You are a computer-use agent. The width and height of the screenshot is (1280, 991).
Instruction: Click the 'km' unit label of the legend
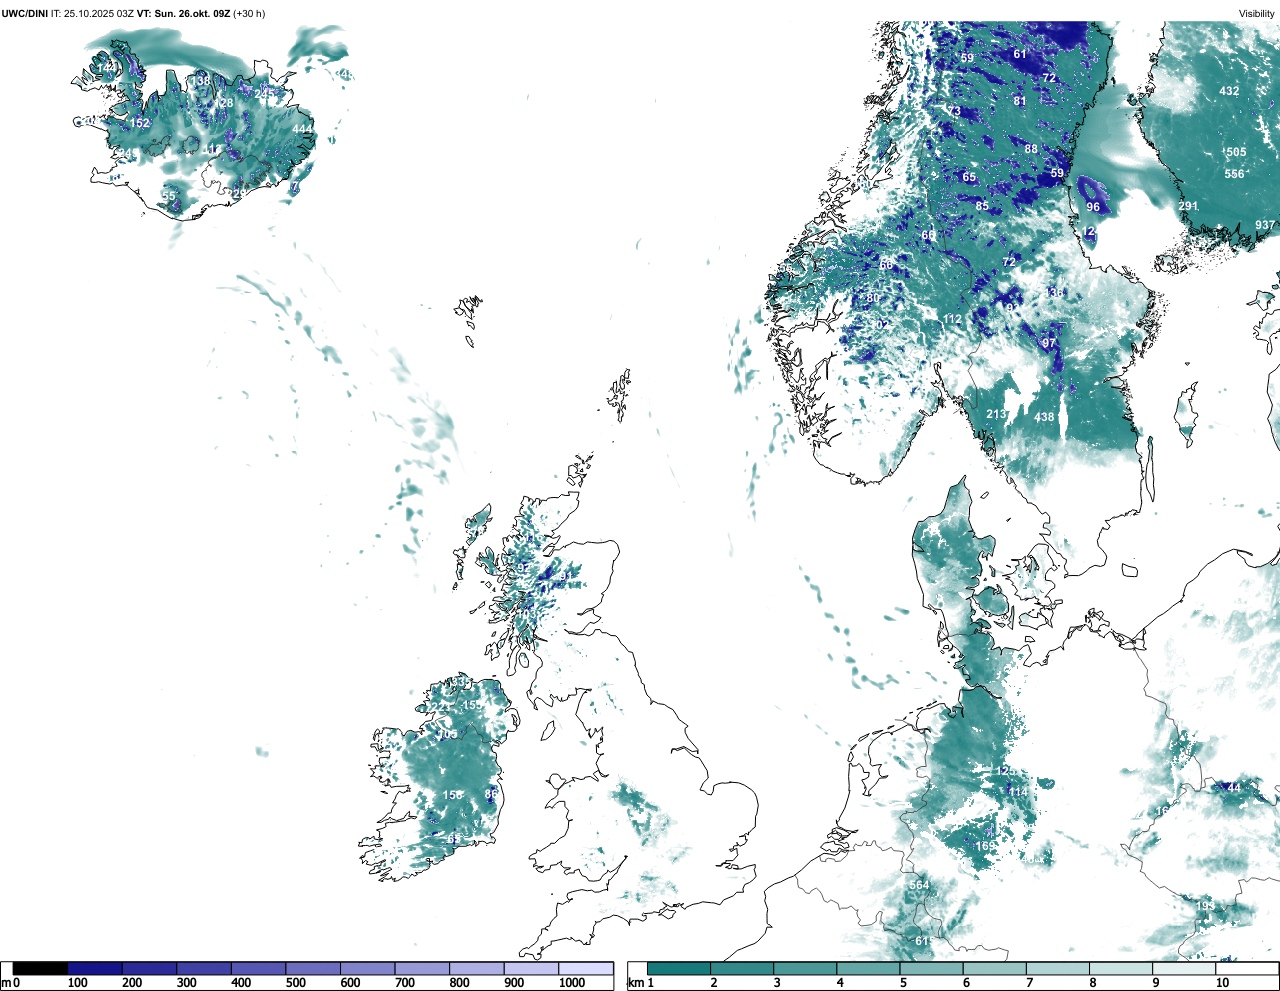[x=636, y=983]
